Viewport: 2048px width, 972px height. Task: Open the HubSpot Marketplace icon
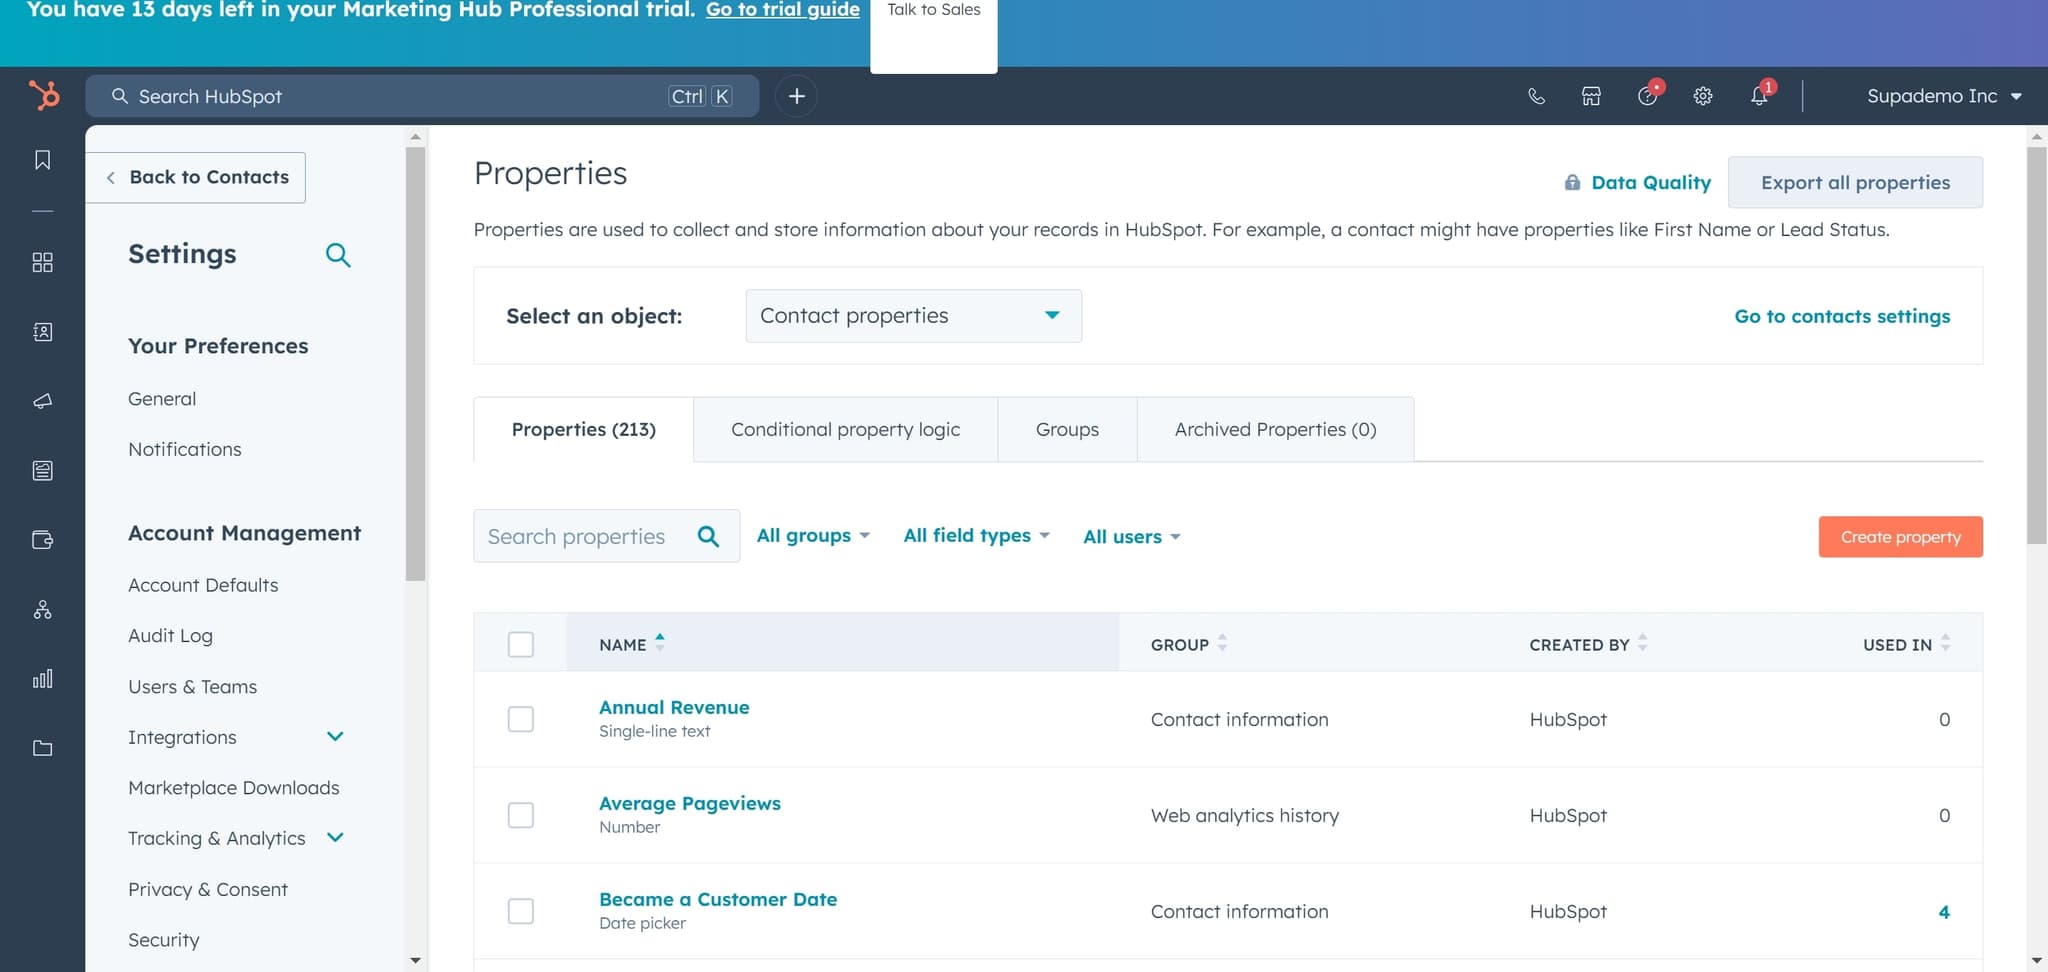(x=1590, y=96)
